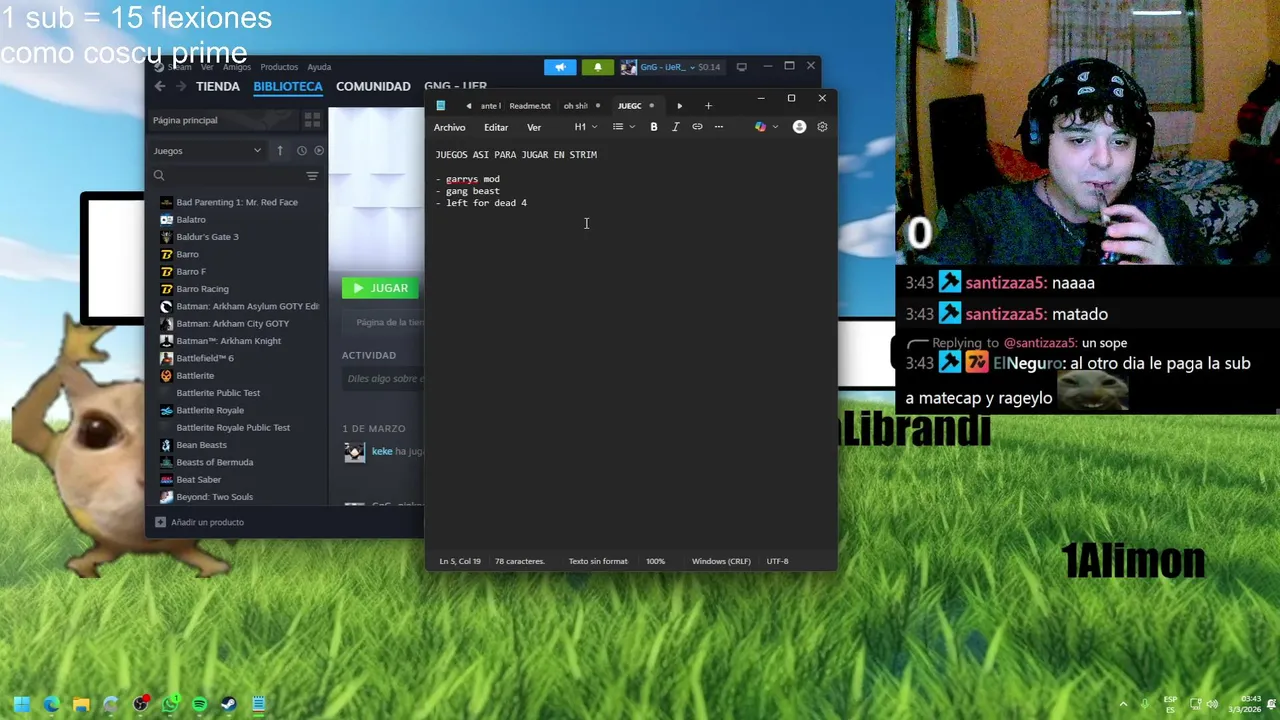Open advanced library filter options

312,176
